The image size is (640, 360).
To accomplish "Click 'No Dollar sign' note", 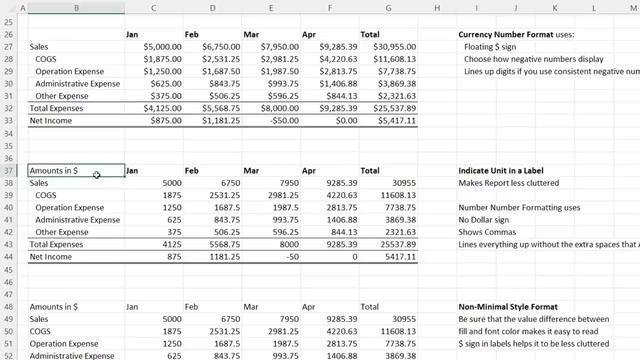I will pyautogui.click(x=484, y=220).
